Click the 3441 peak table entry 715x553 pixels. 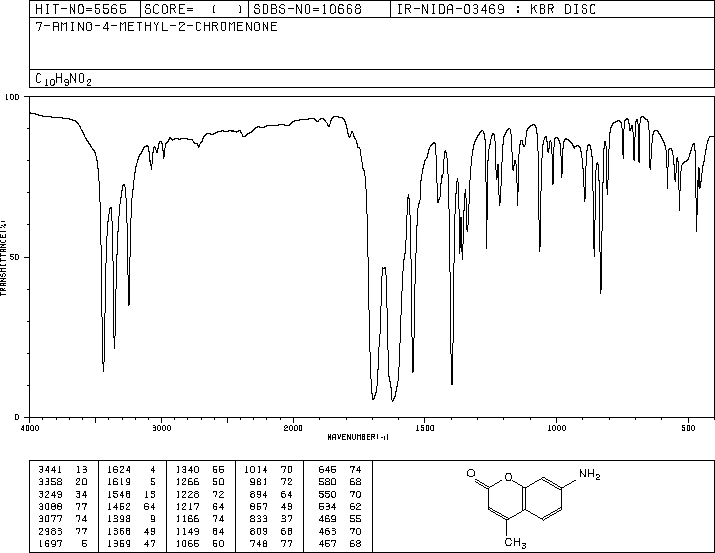(x=50, y=470)
